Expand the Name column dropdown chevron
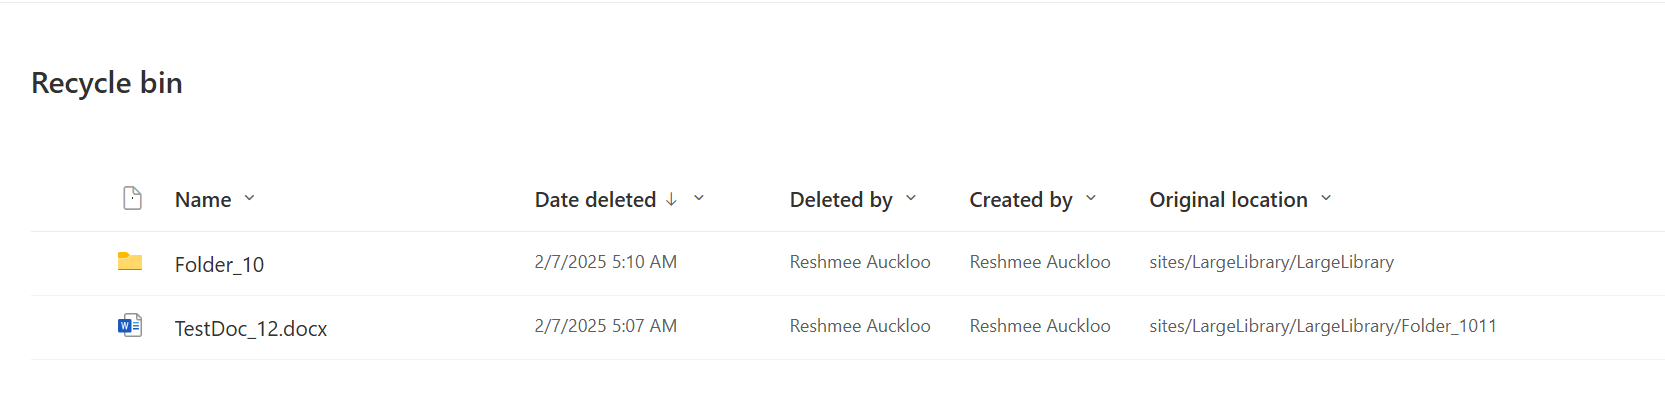Viewport: 1665px width, 406px height. 249,198
